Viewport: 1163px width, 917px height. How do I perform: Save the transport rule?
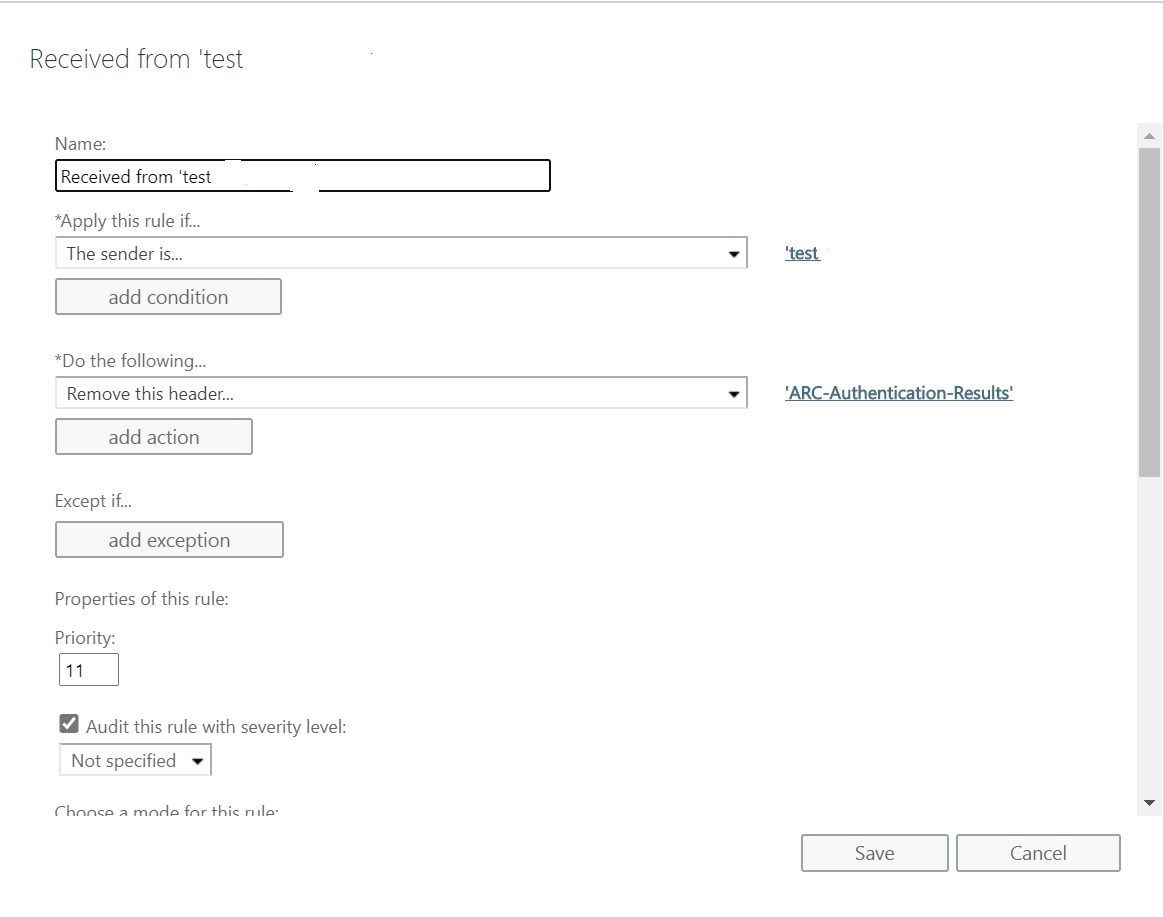click(873, 852)
